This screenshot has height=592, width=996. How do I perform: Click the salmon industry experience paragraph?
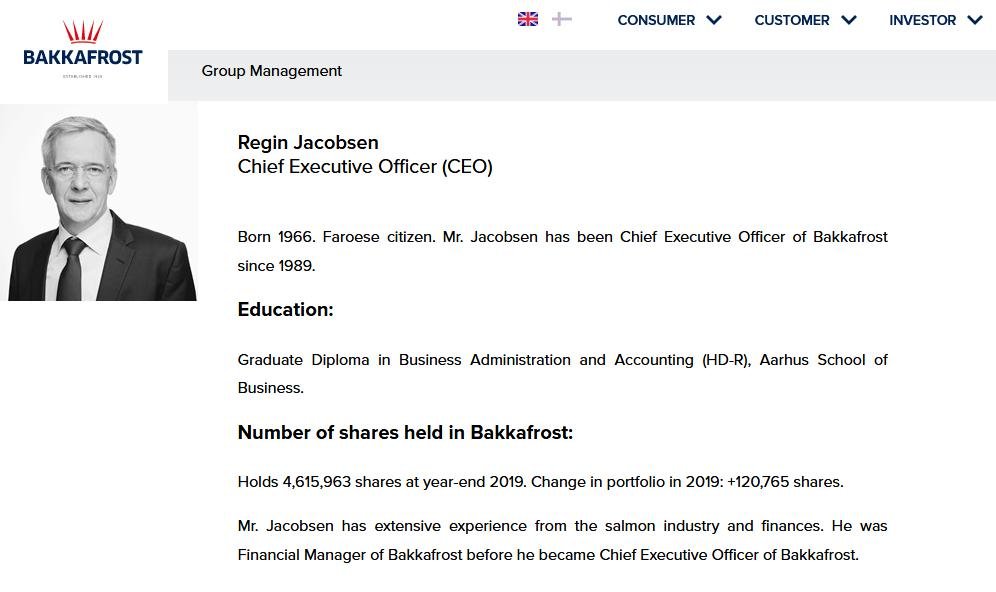click(562, 540)
